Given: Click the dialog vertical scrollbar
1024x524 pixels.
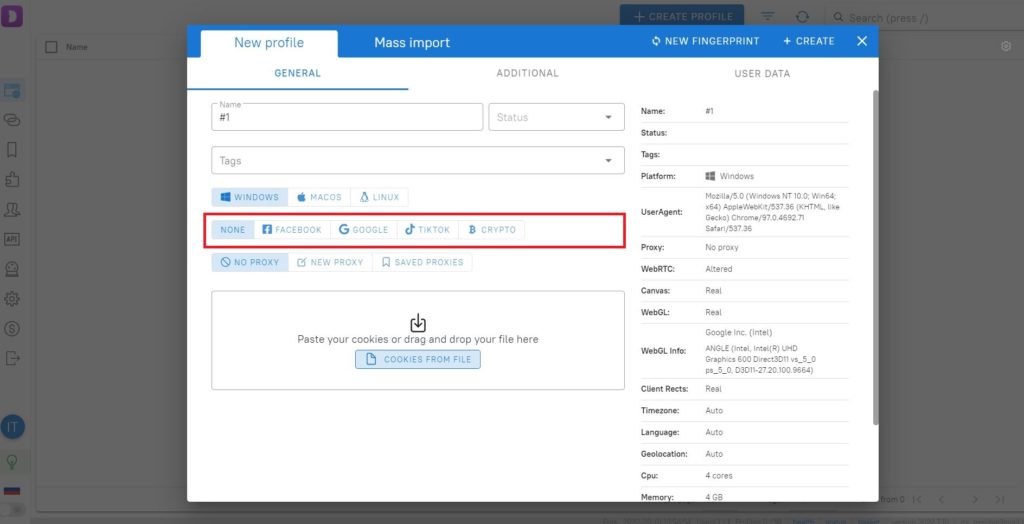Looking at the screenshot, I should point(875,257).
